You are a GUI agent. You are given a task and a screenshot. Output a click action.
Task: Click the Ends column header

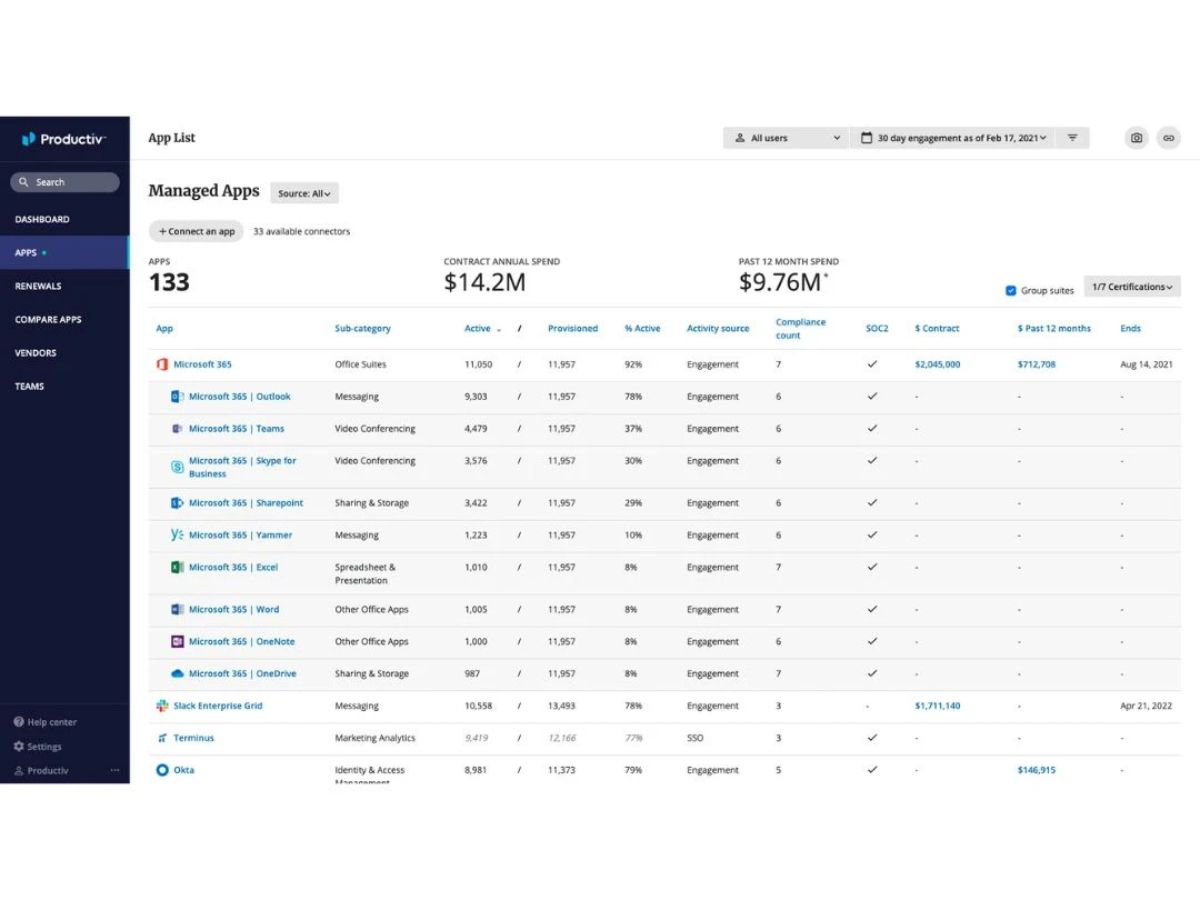pos(1130,329)
